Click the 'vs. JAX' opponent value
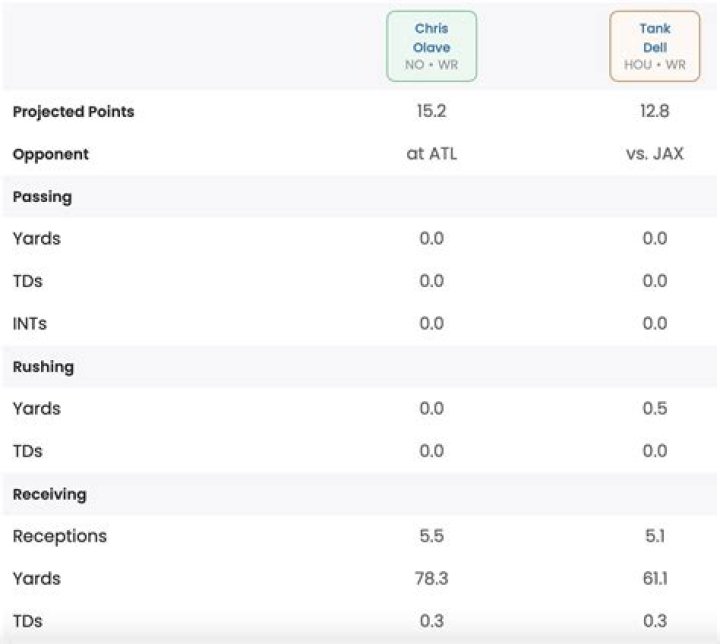This screenshot has width=720, height=644. [655, 153]
